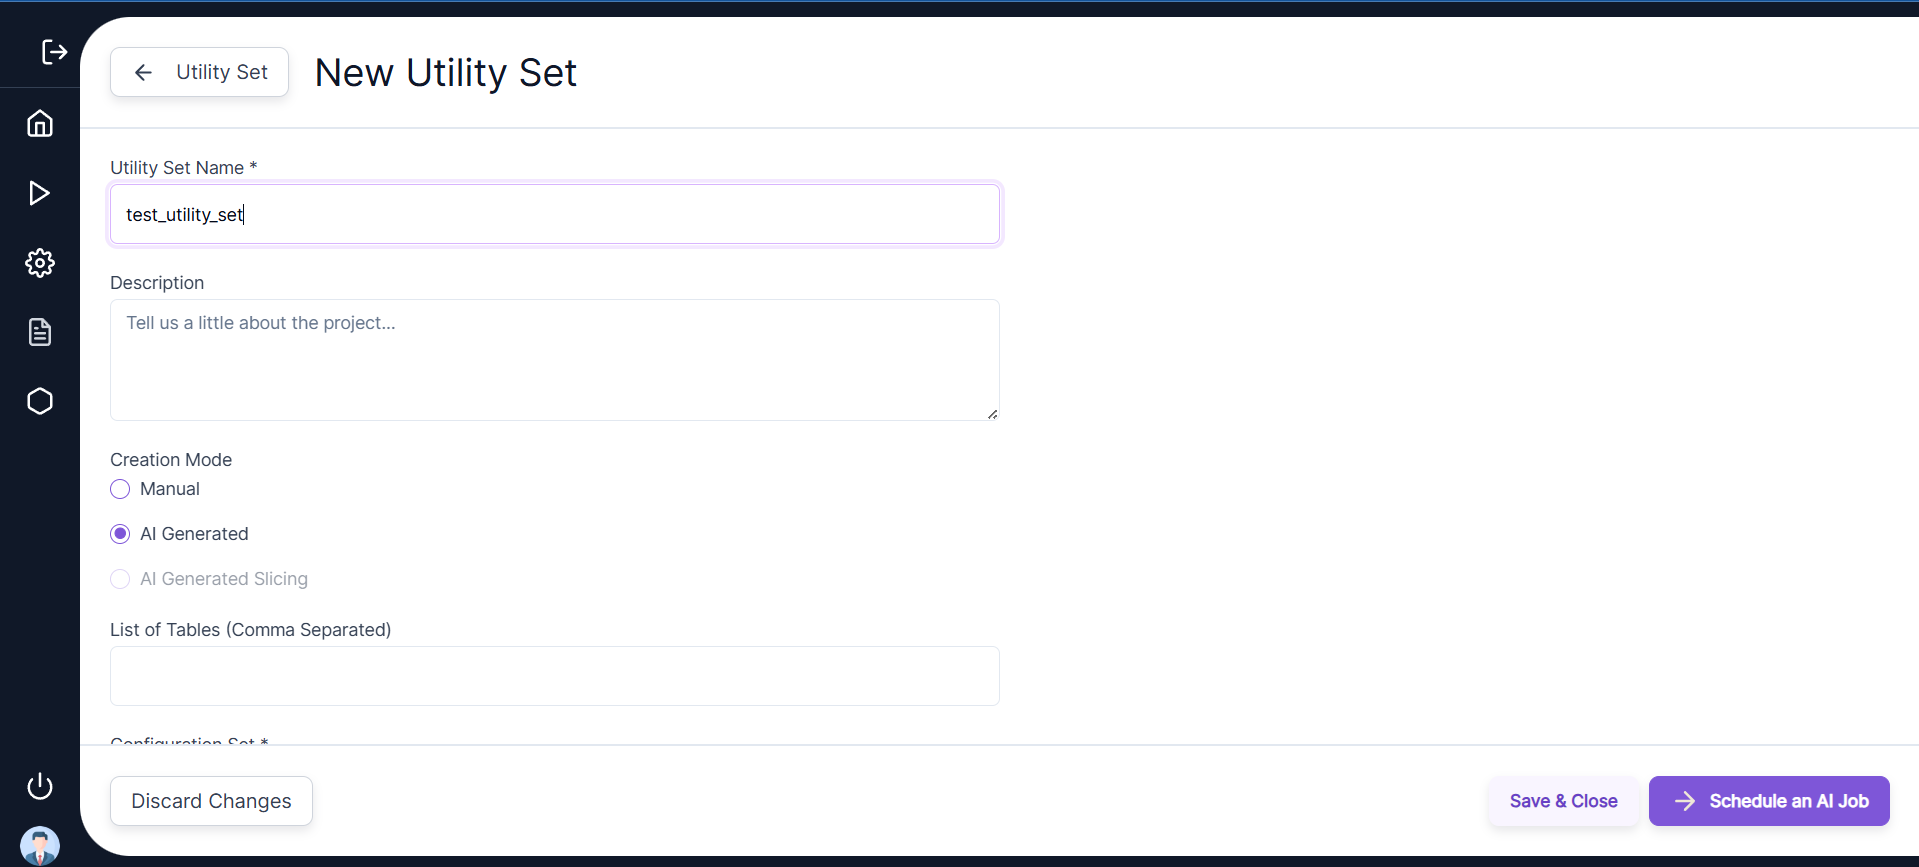Open Settings via the gear icon
Screen dimensions: 1919x867
click(39, 263)
